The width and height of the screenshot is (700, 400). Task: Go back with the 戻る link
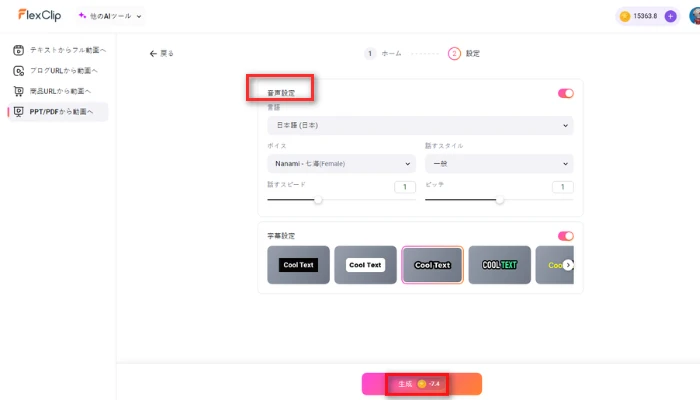161,53
